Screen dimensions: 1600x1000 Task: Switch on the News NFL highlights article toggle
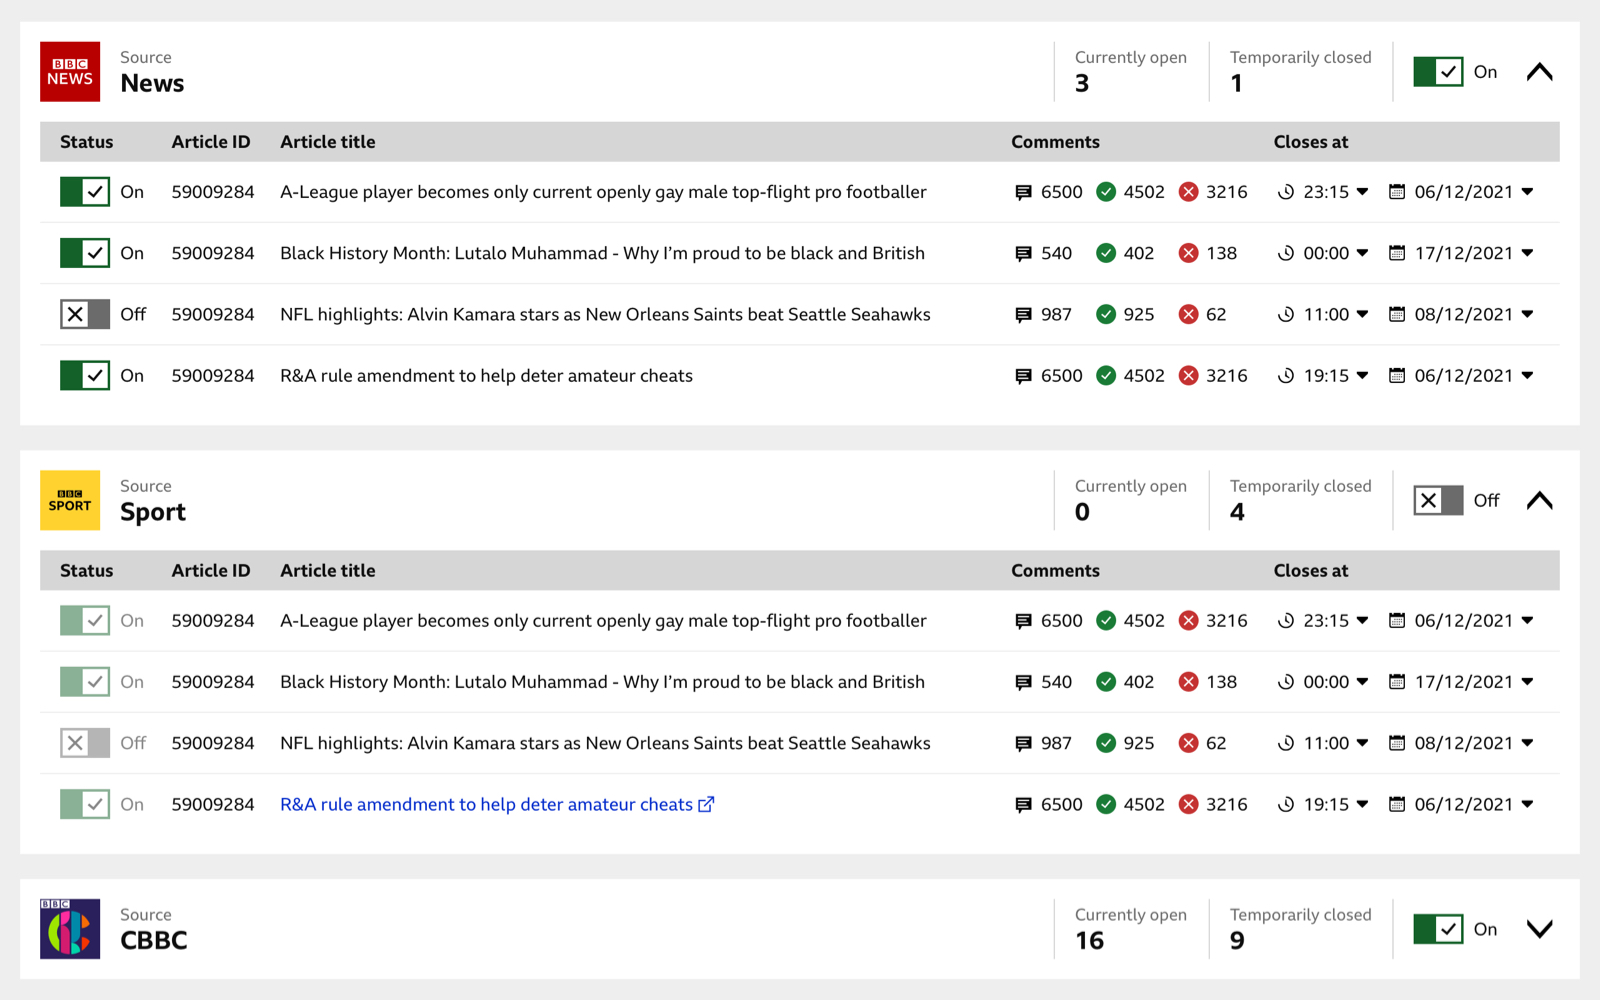tap(85, 315)
